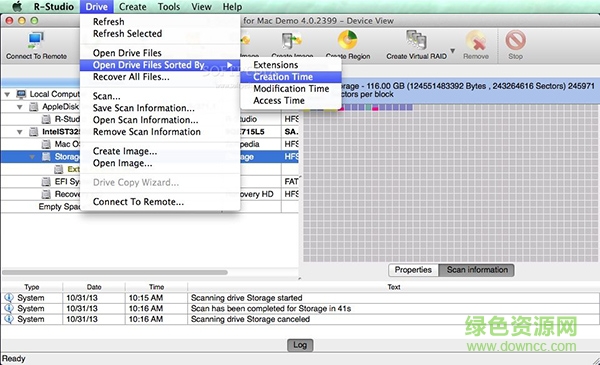The image size is (600, 365).
Task: Select Open Drive Files Sorted By submenu
Action: point(160,65)
